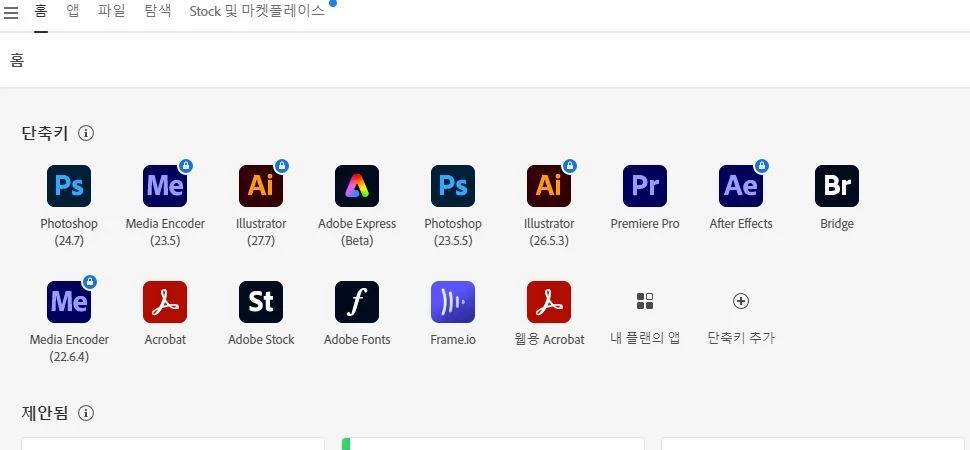Open 내 플랜의 앱 grid icon

click(645, 301)
